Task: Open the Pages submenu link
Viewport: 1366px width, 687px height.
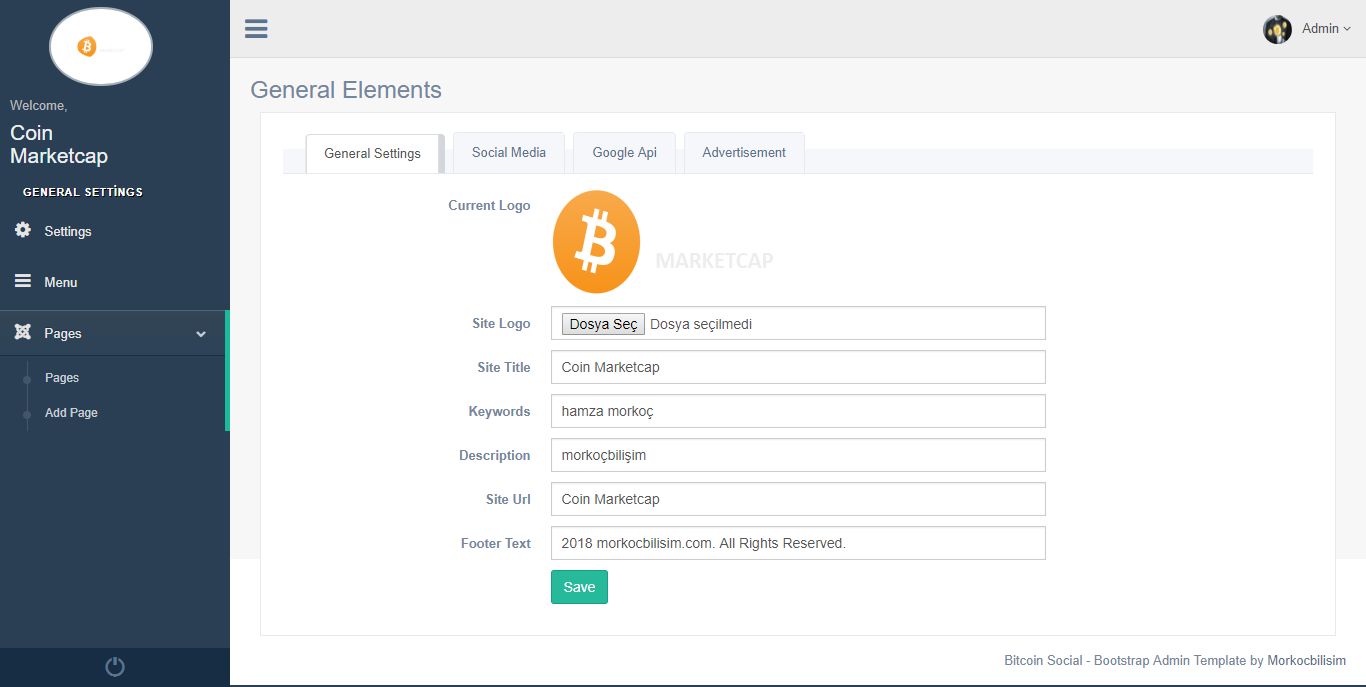Action: (62, 378)
